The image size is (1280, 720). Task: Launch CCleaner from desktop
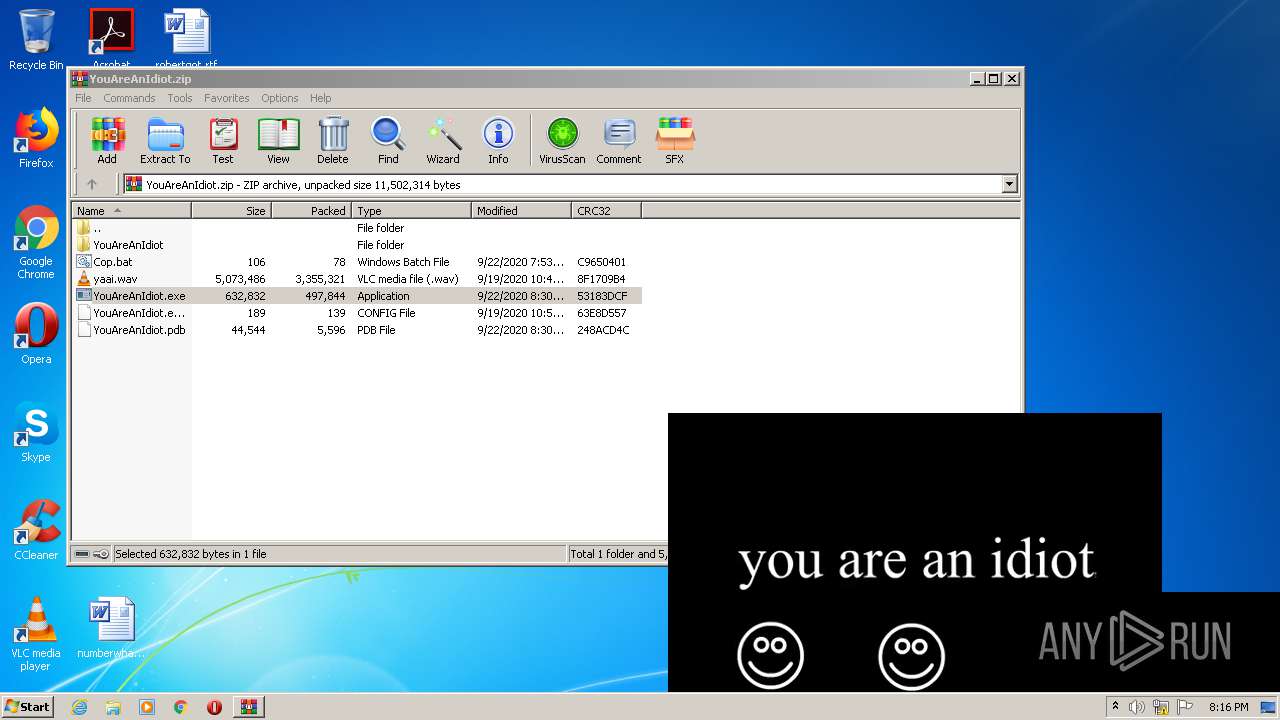tap(36, 530)
